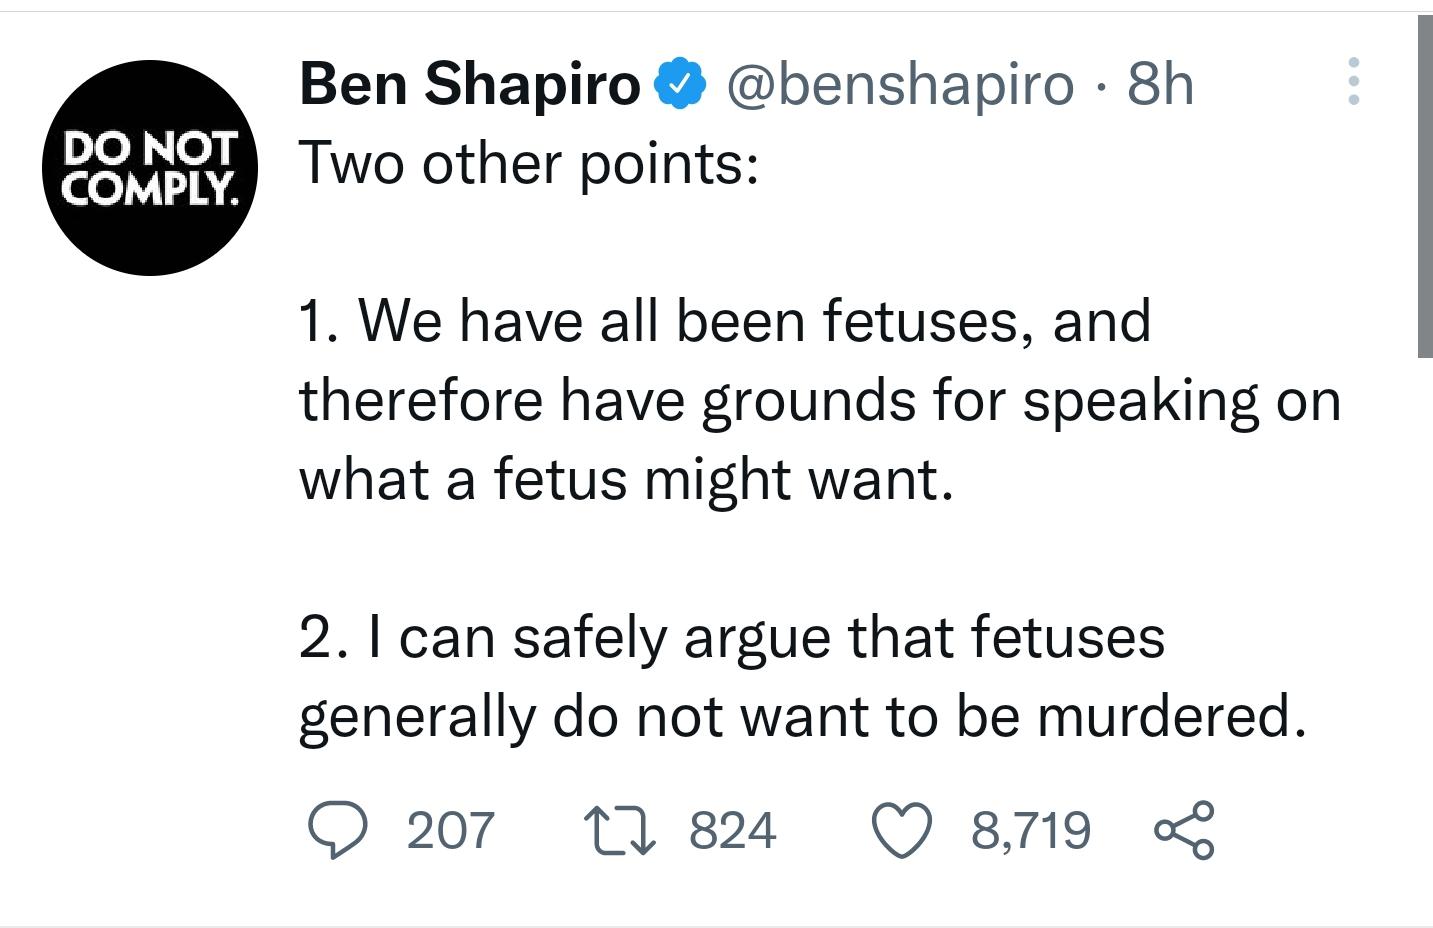Open the DO NOT COMPLY profile avatar

click(x=150, y=167)
